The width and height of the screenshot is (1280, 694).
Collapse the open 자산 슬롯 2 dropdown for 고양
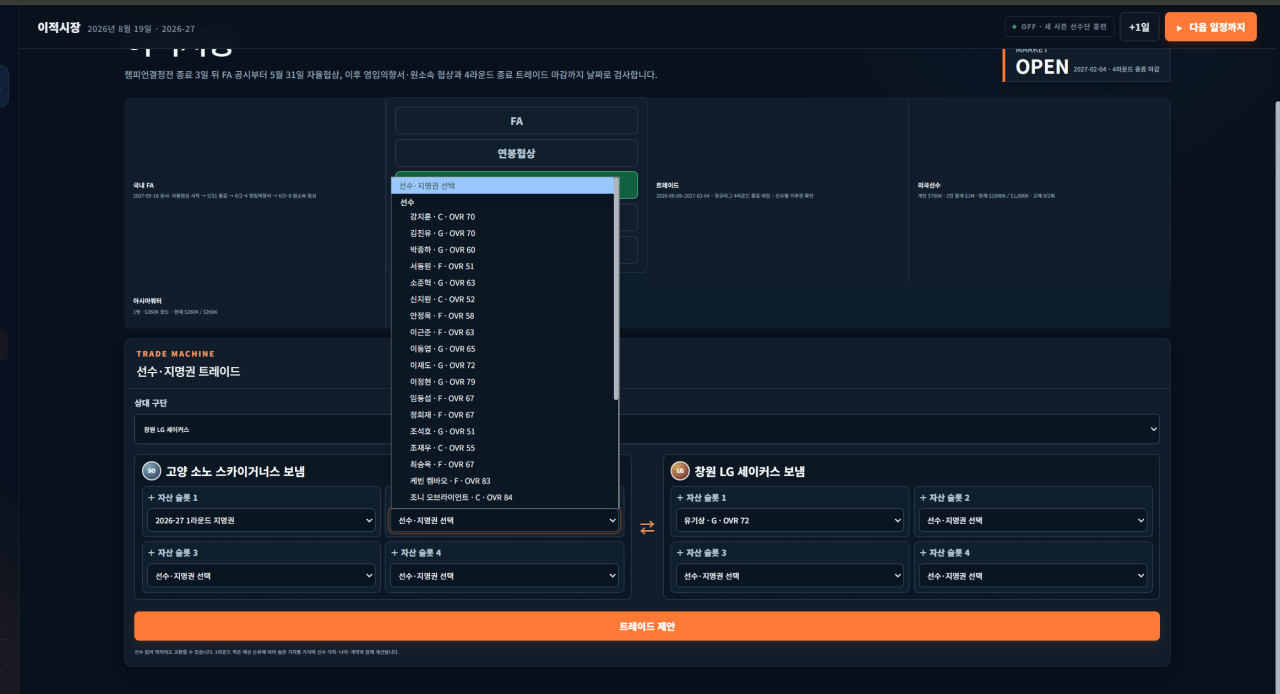point(504,521)
